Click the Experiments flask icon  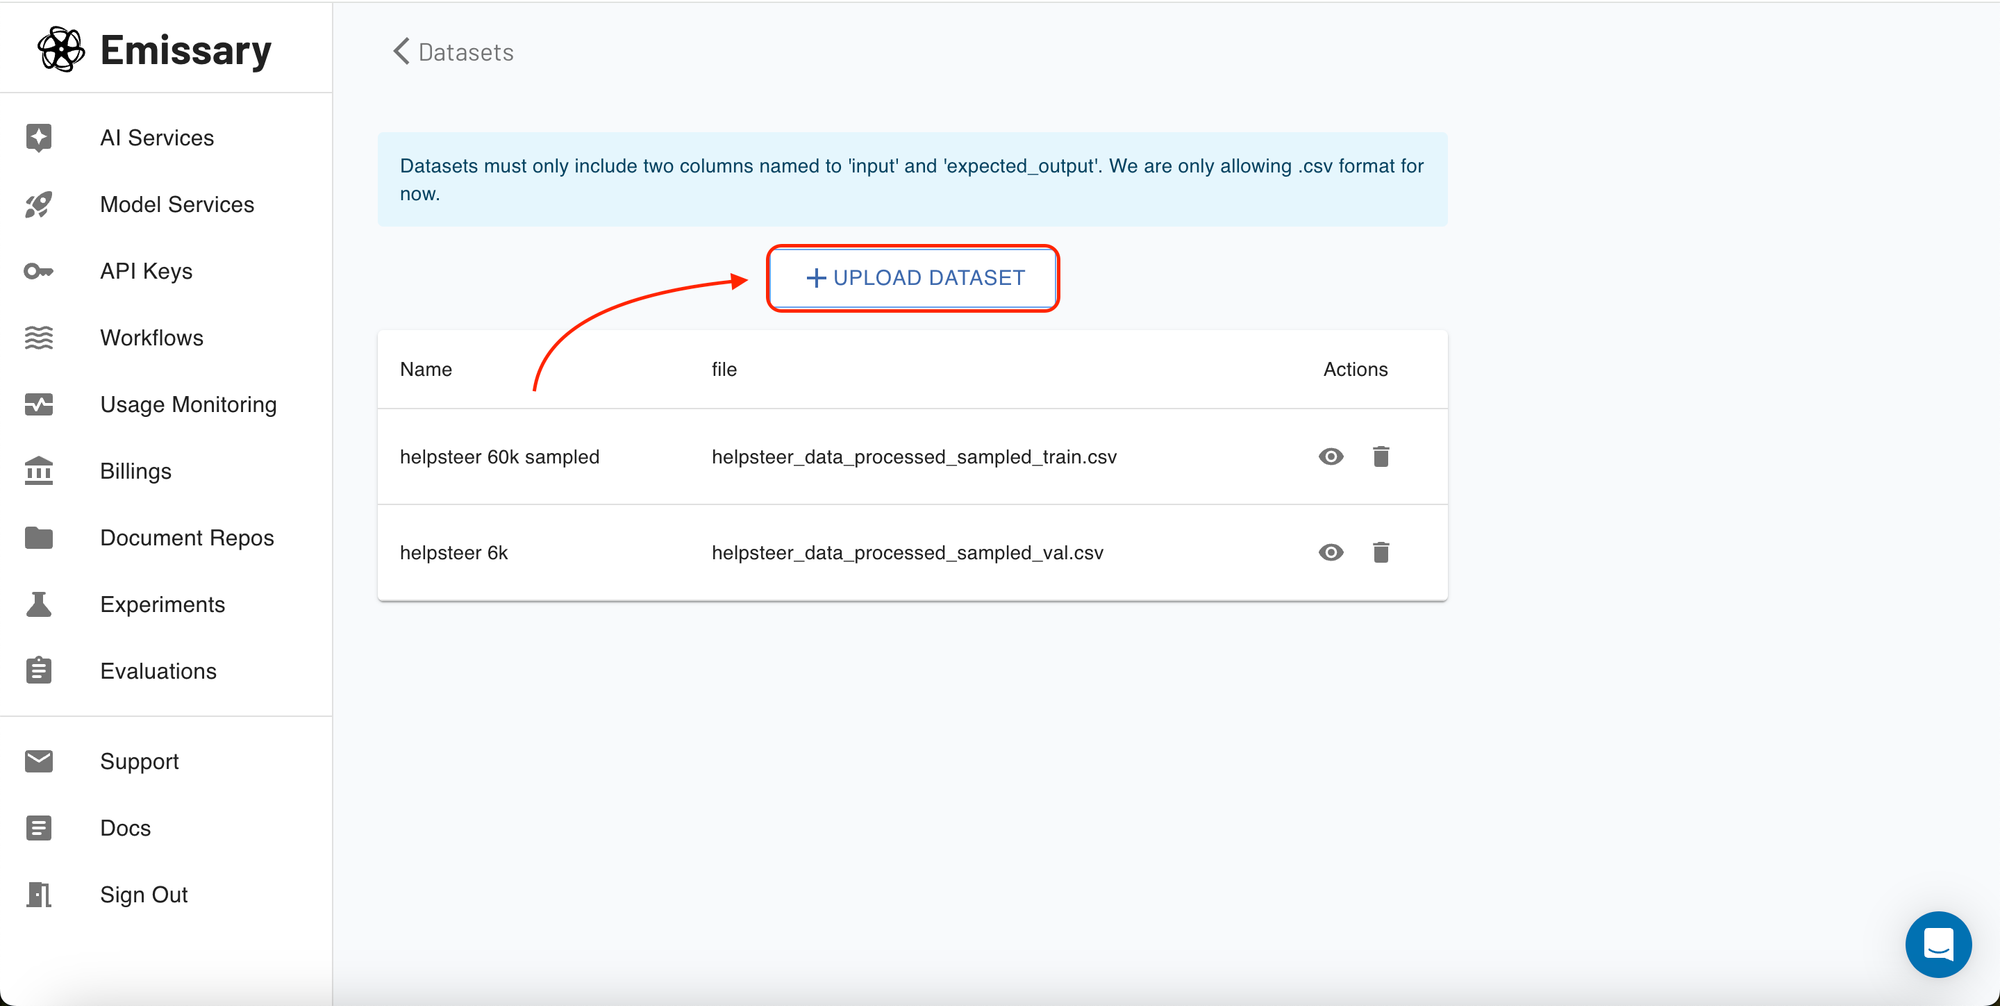pos(39,605)
